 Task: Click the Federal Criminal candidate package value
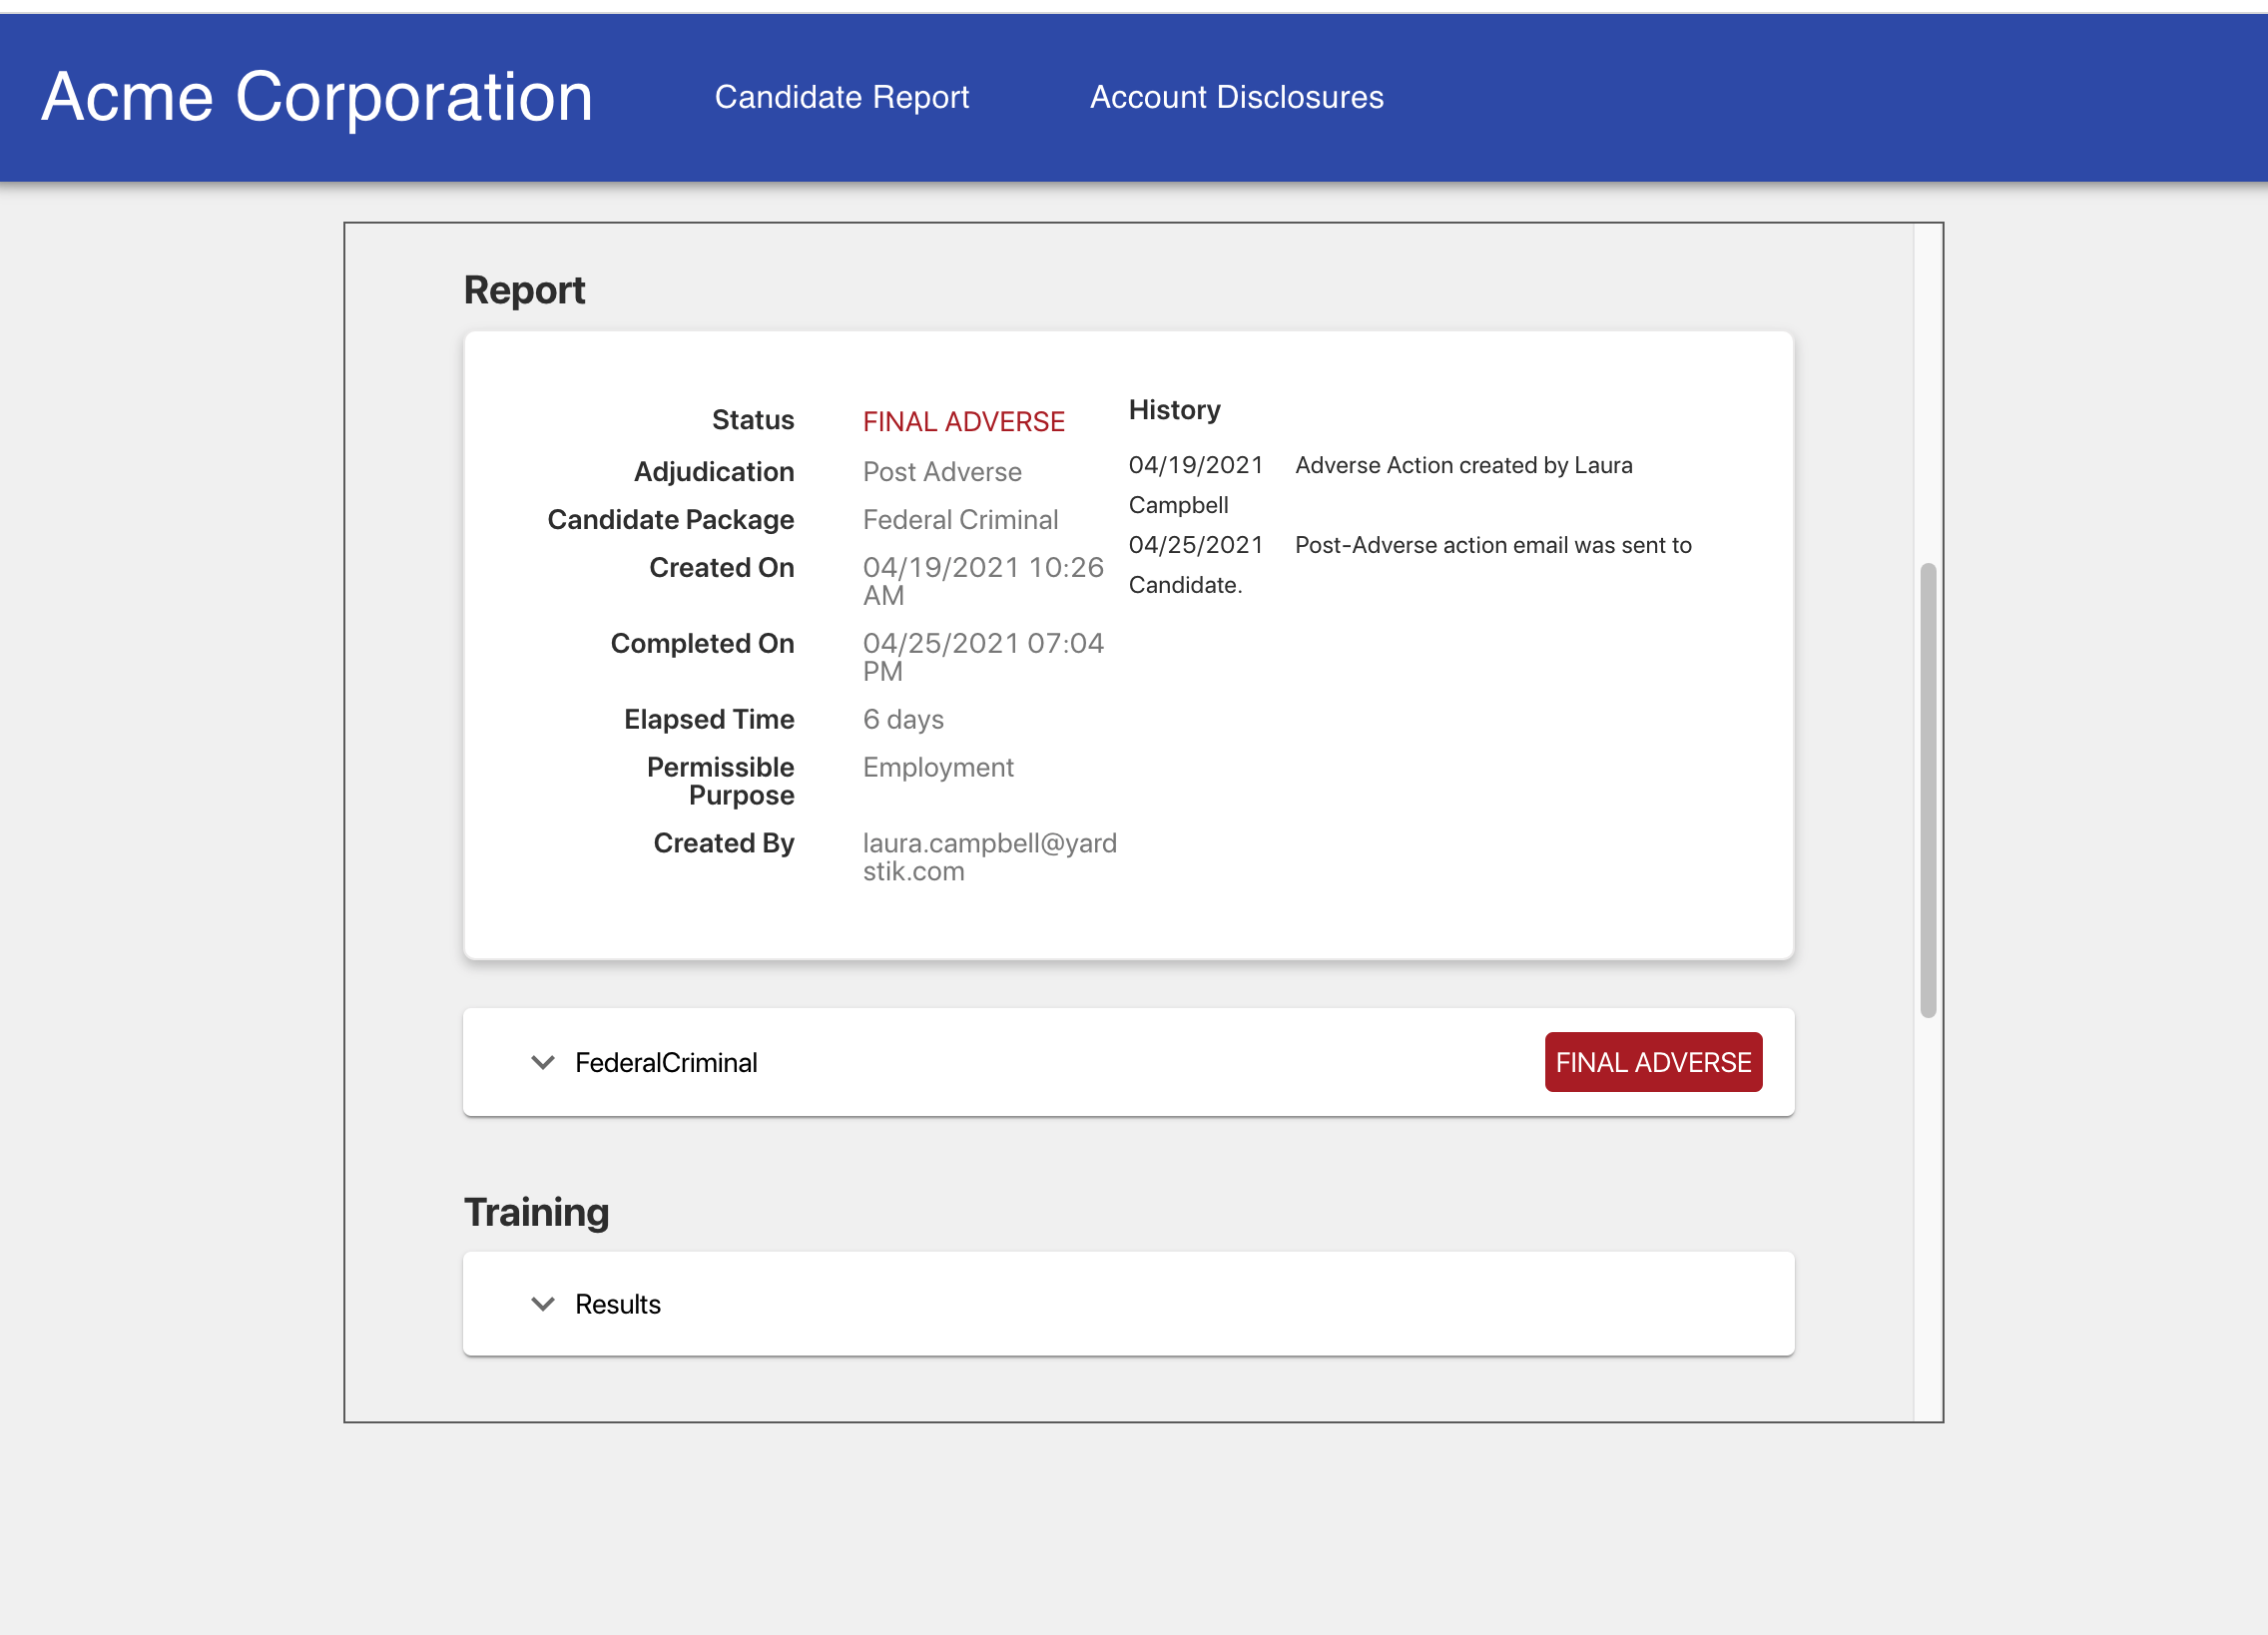pos(959,520)
